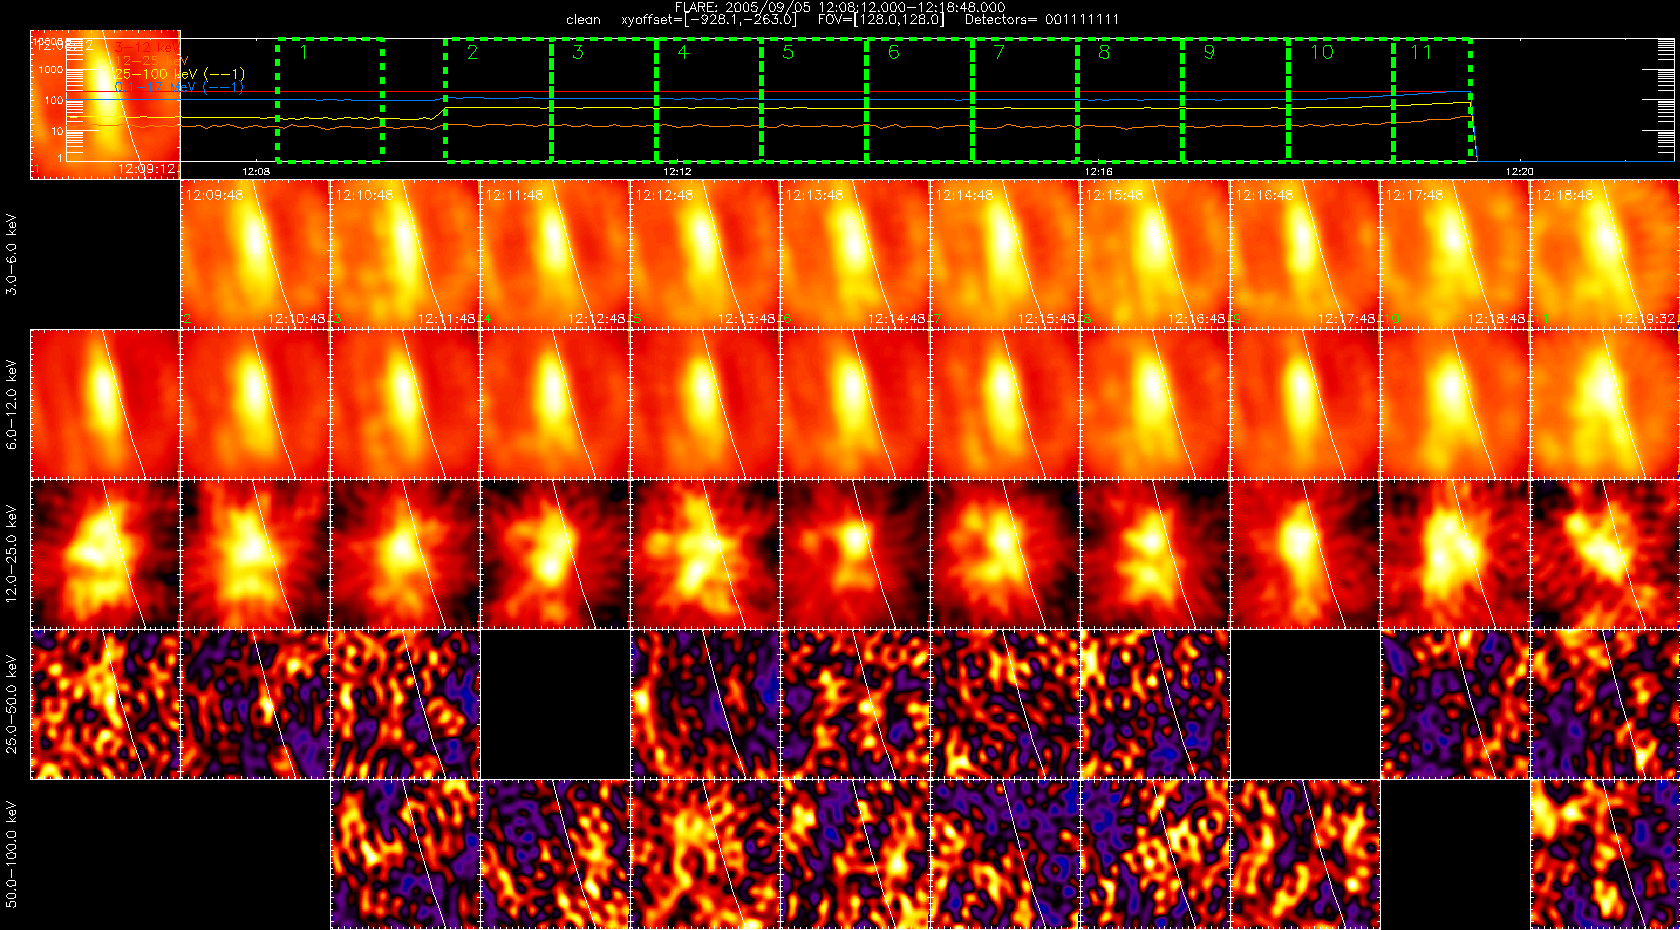Open the 50-100 keV image for interval 11

tap(1605, 855)
